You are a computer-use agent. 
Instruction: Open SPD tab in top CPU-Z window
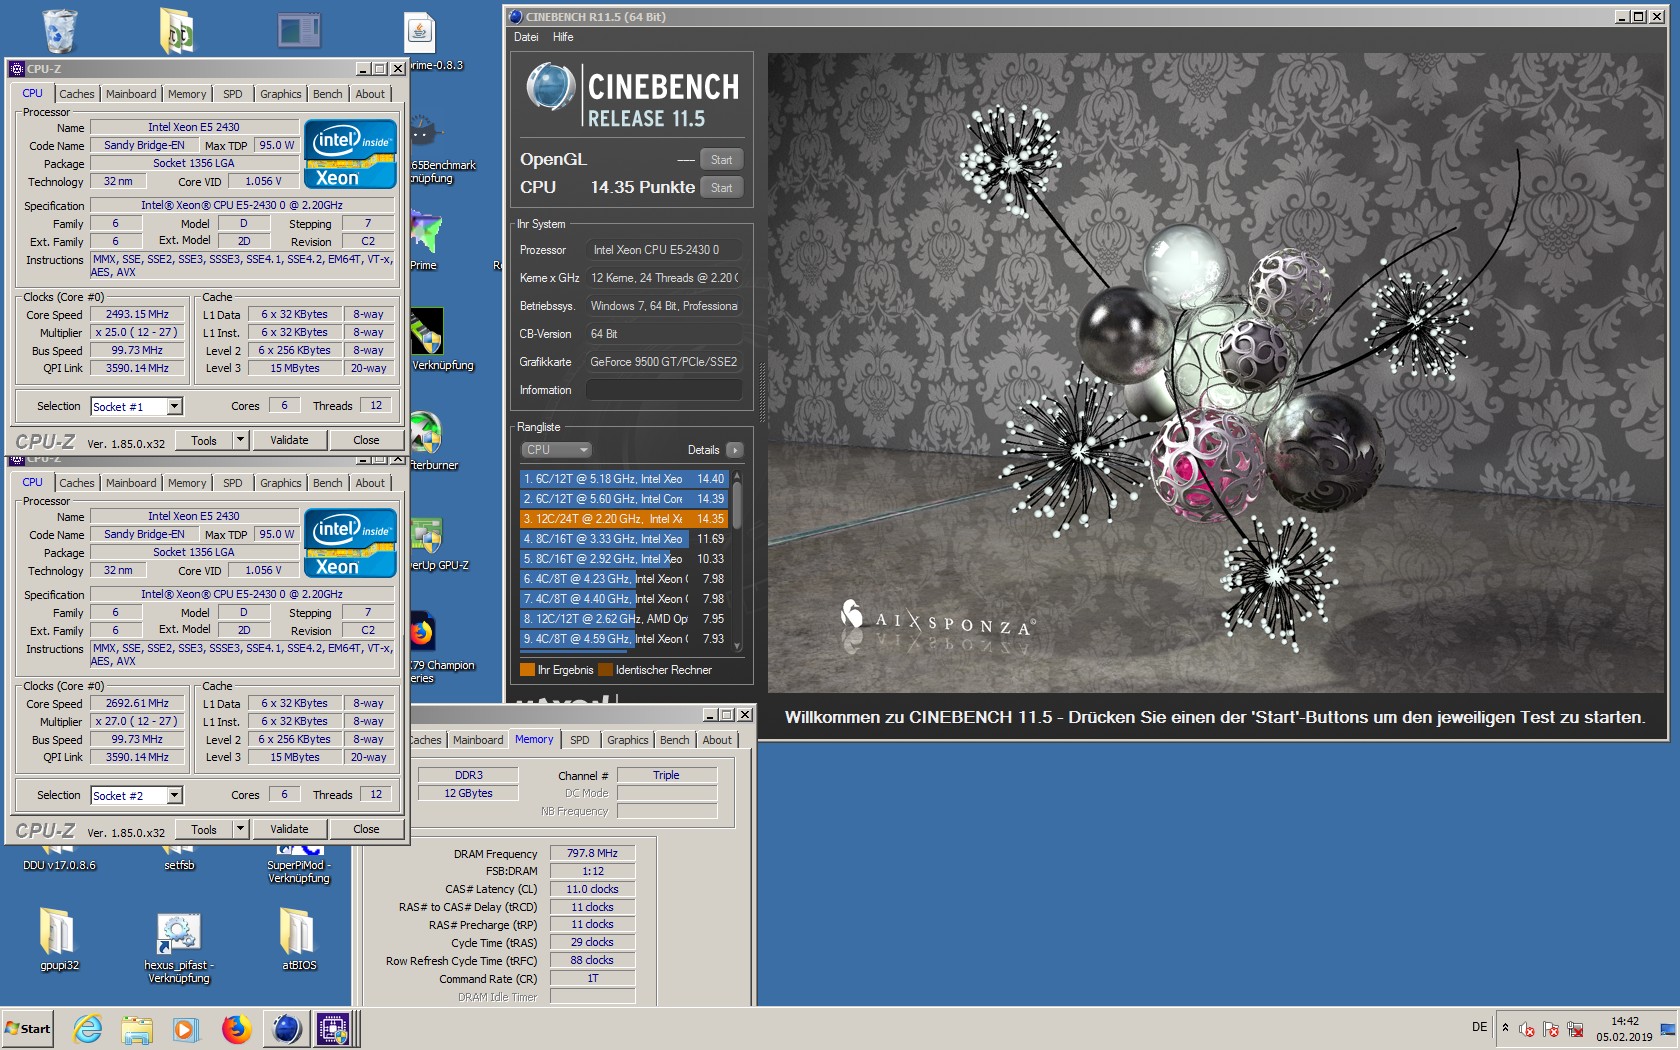(233, 94)
